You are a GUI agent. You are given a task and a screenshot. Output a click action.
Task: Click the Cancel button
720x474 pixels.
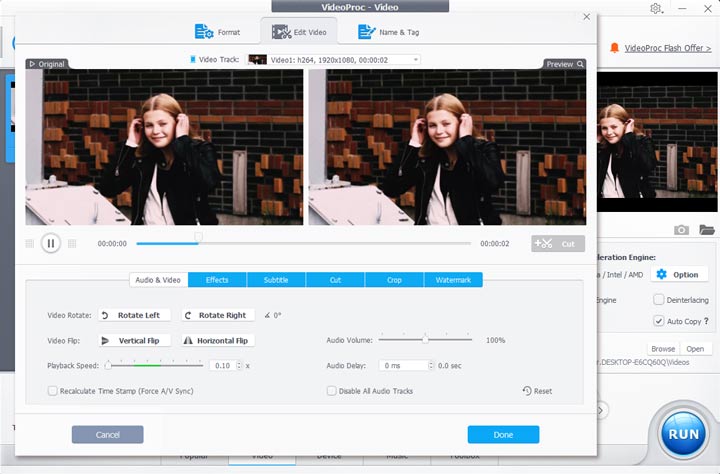107,434
